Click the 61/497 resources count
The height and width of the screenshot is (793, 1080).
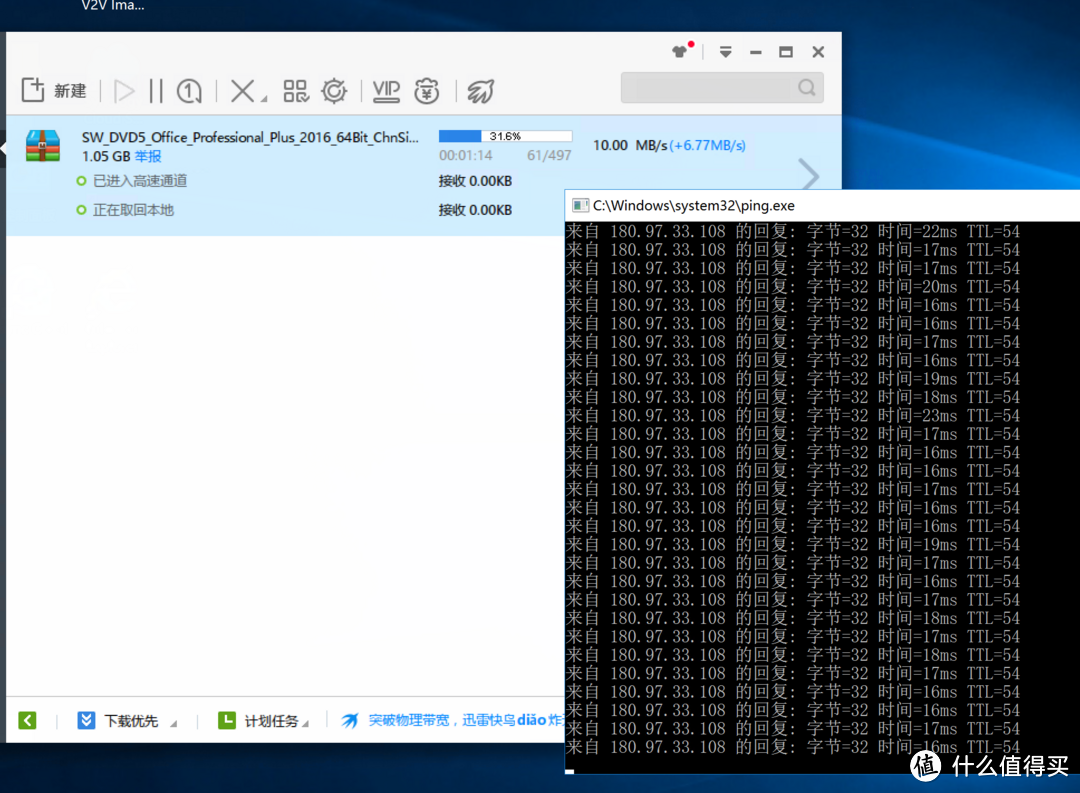[x=549, y=156]
